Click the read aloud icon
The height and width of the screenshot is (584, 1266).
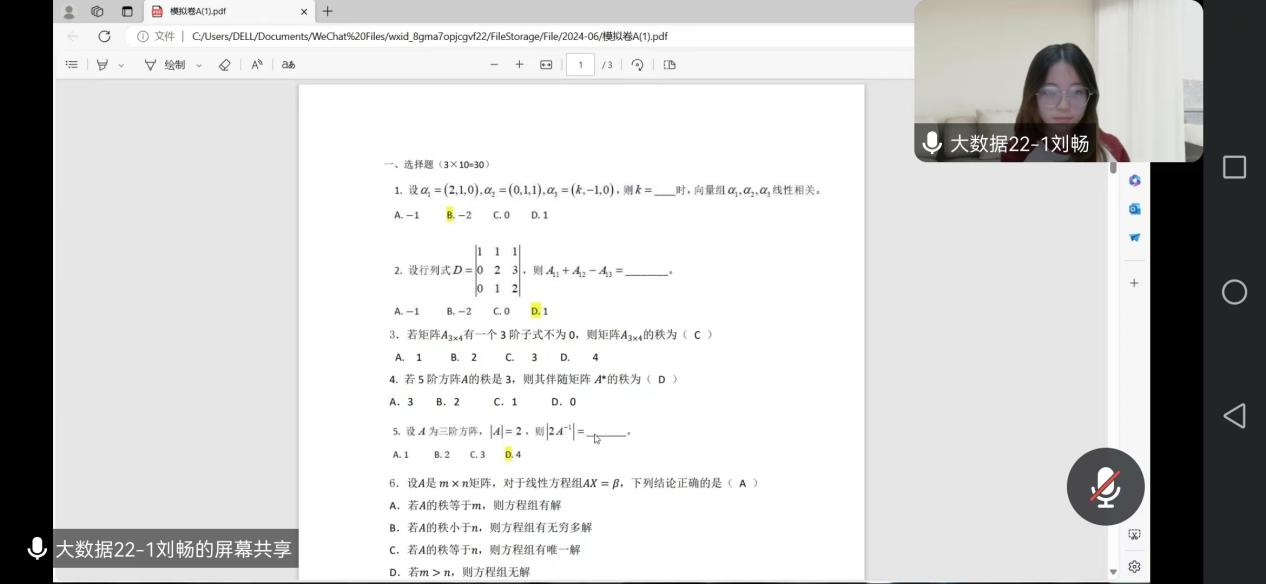[257, 65]
